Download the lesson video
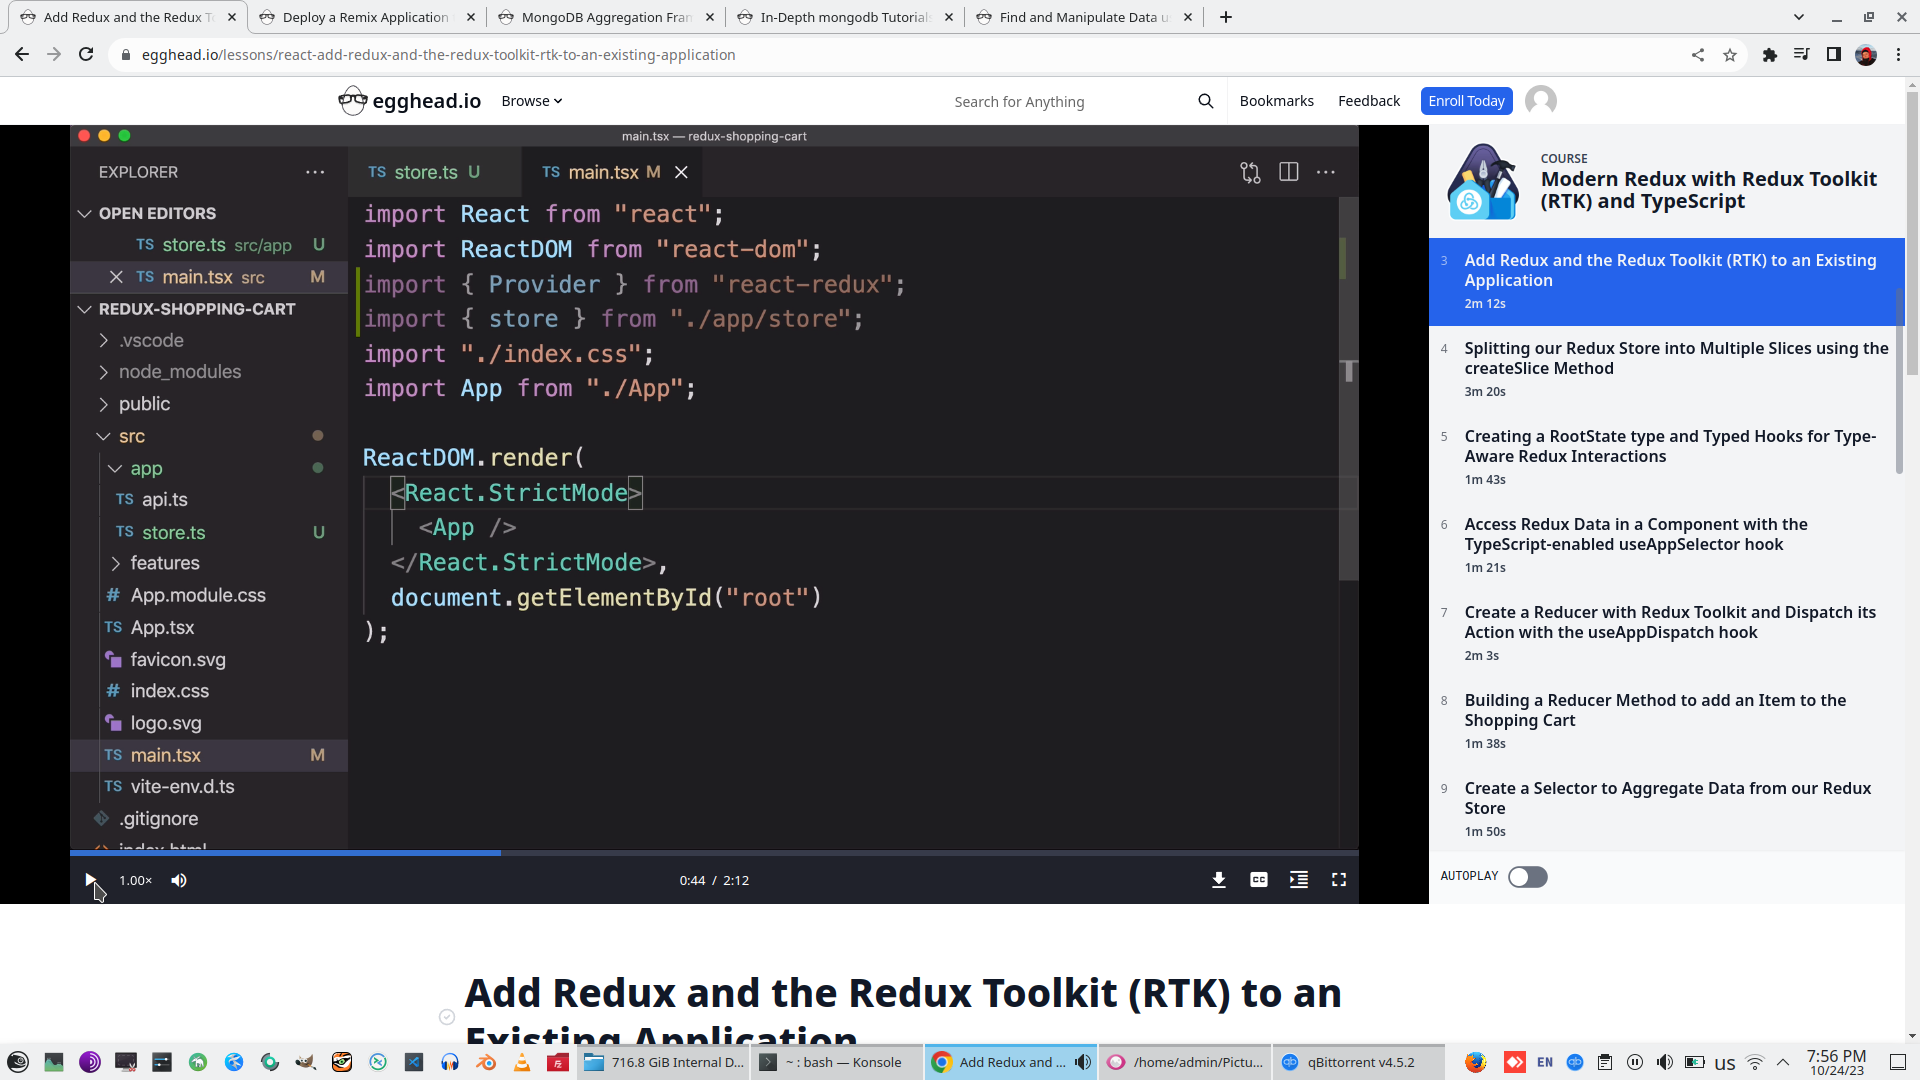The width and height of the screenshot is (1920, 1080). click(1219, 880)
